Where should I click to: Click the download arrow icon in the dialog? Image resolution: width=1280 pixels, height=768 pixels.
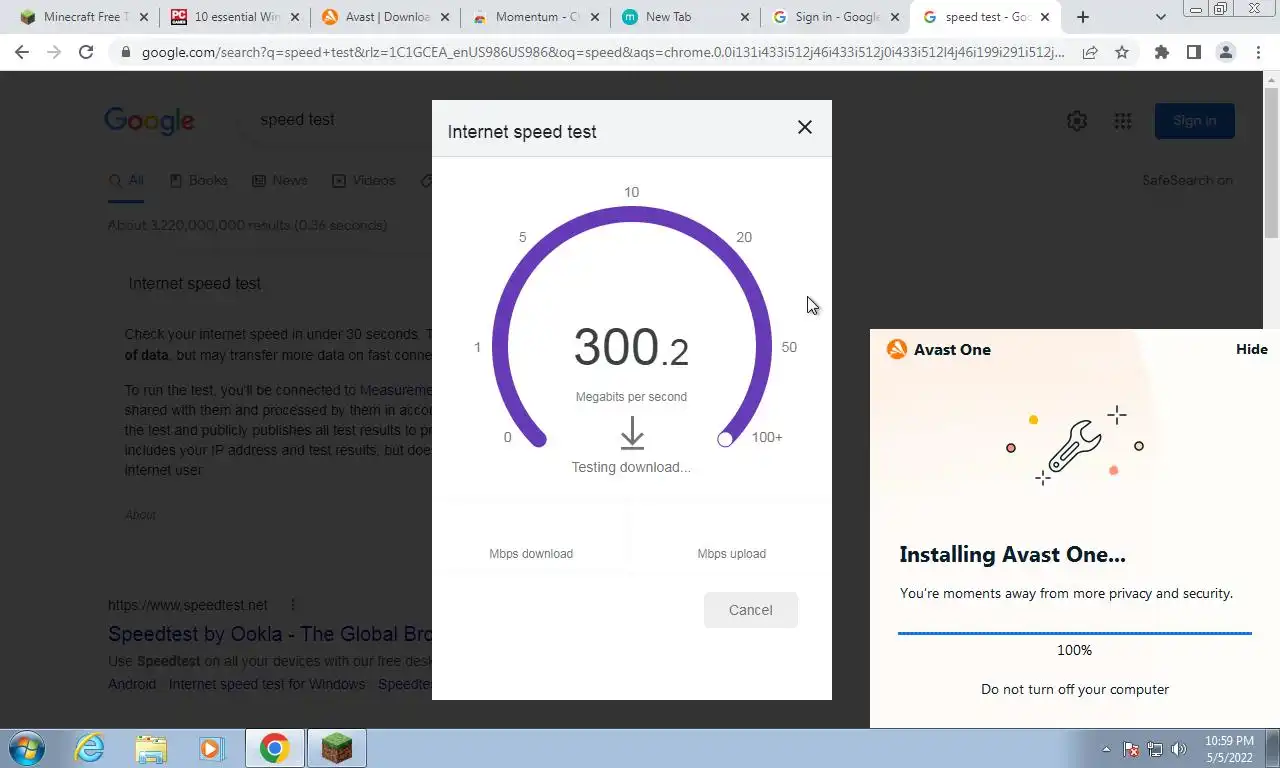tap(632, 433)
